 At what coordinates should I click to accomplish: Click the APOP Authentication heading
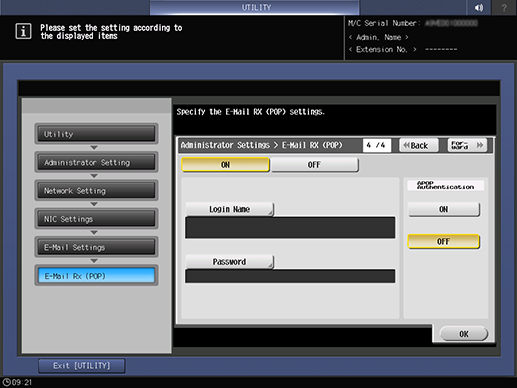[445, 185]
